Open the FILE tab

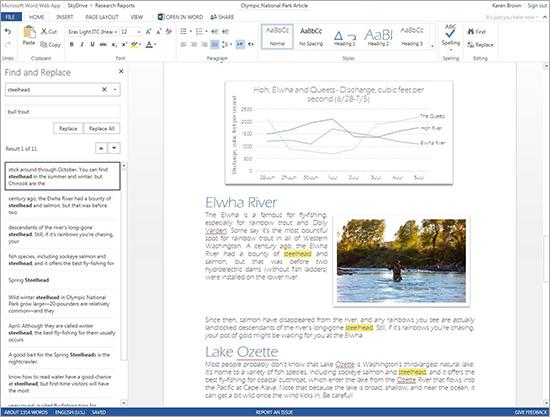click(x=11, y=17)
